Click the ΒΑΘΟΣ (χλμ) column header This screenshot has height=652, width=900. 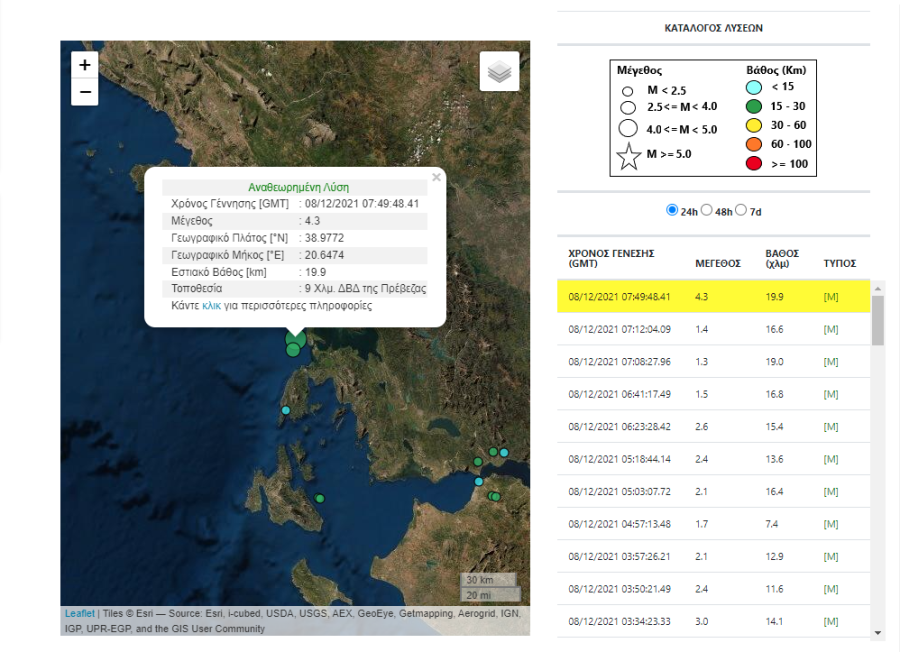[782, 258]
